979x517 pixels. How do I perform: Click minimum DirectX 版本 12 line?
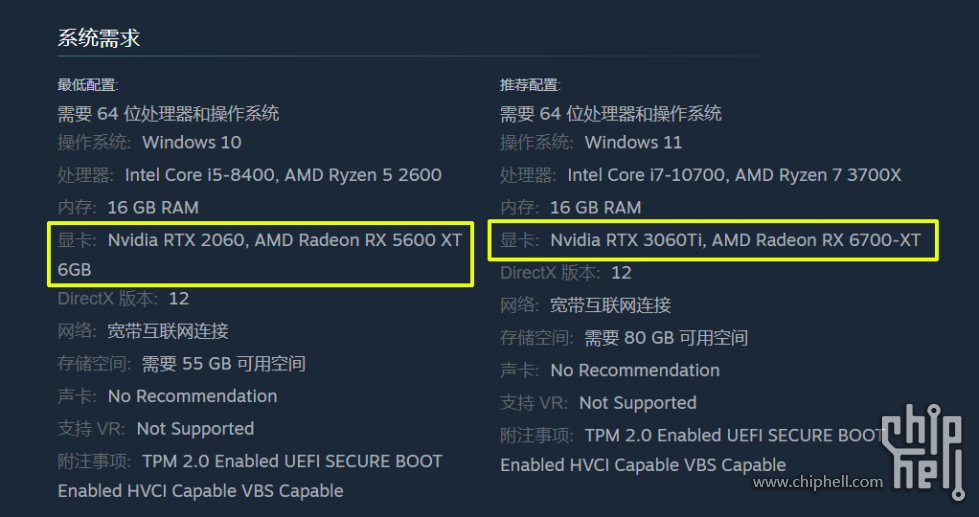tap(123, 298)
